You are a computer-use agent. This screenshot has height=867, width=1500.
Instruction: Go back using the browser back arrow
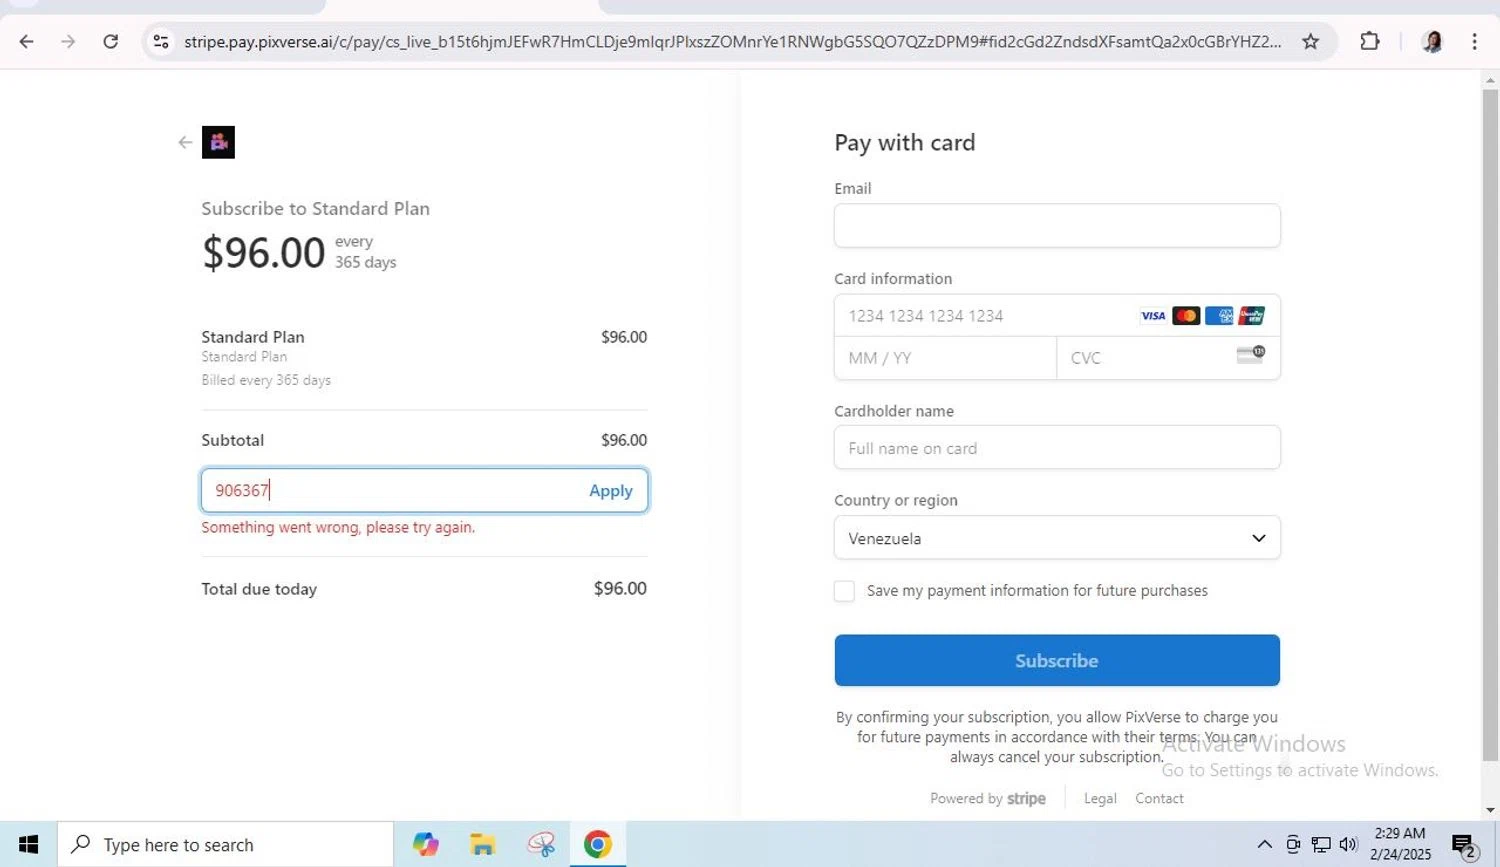(x=27, y=41)
